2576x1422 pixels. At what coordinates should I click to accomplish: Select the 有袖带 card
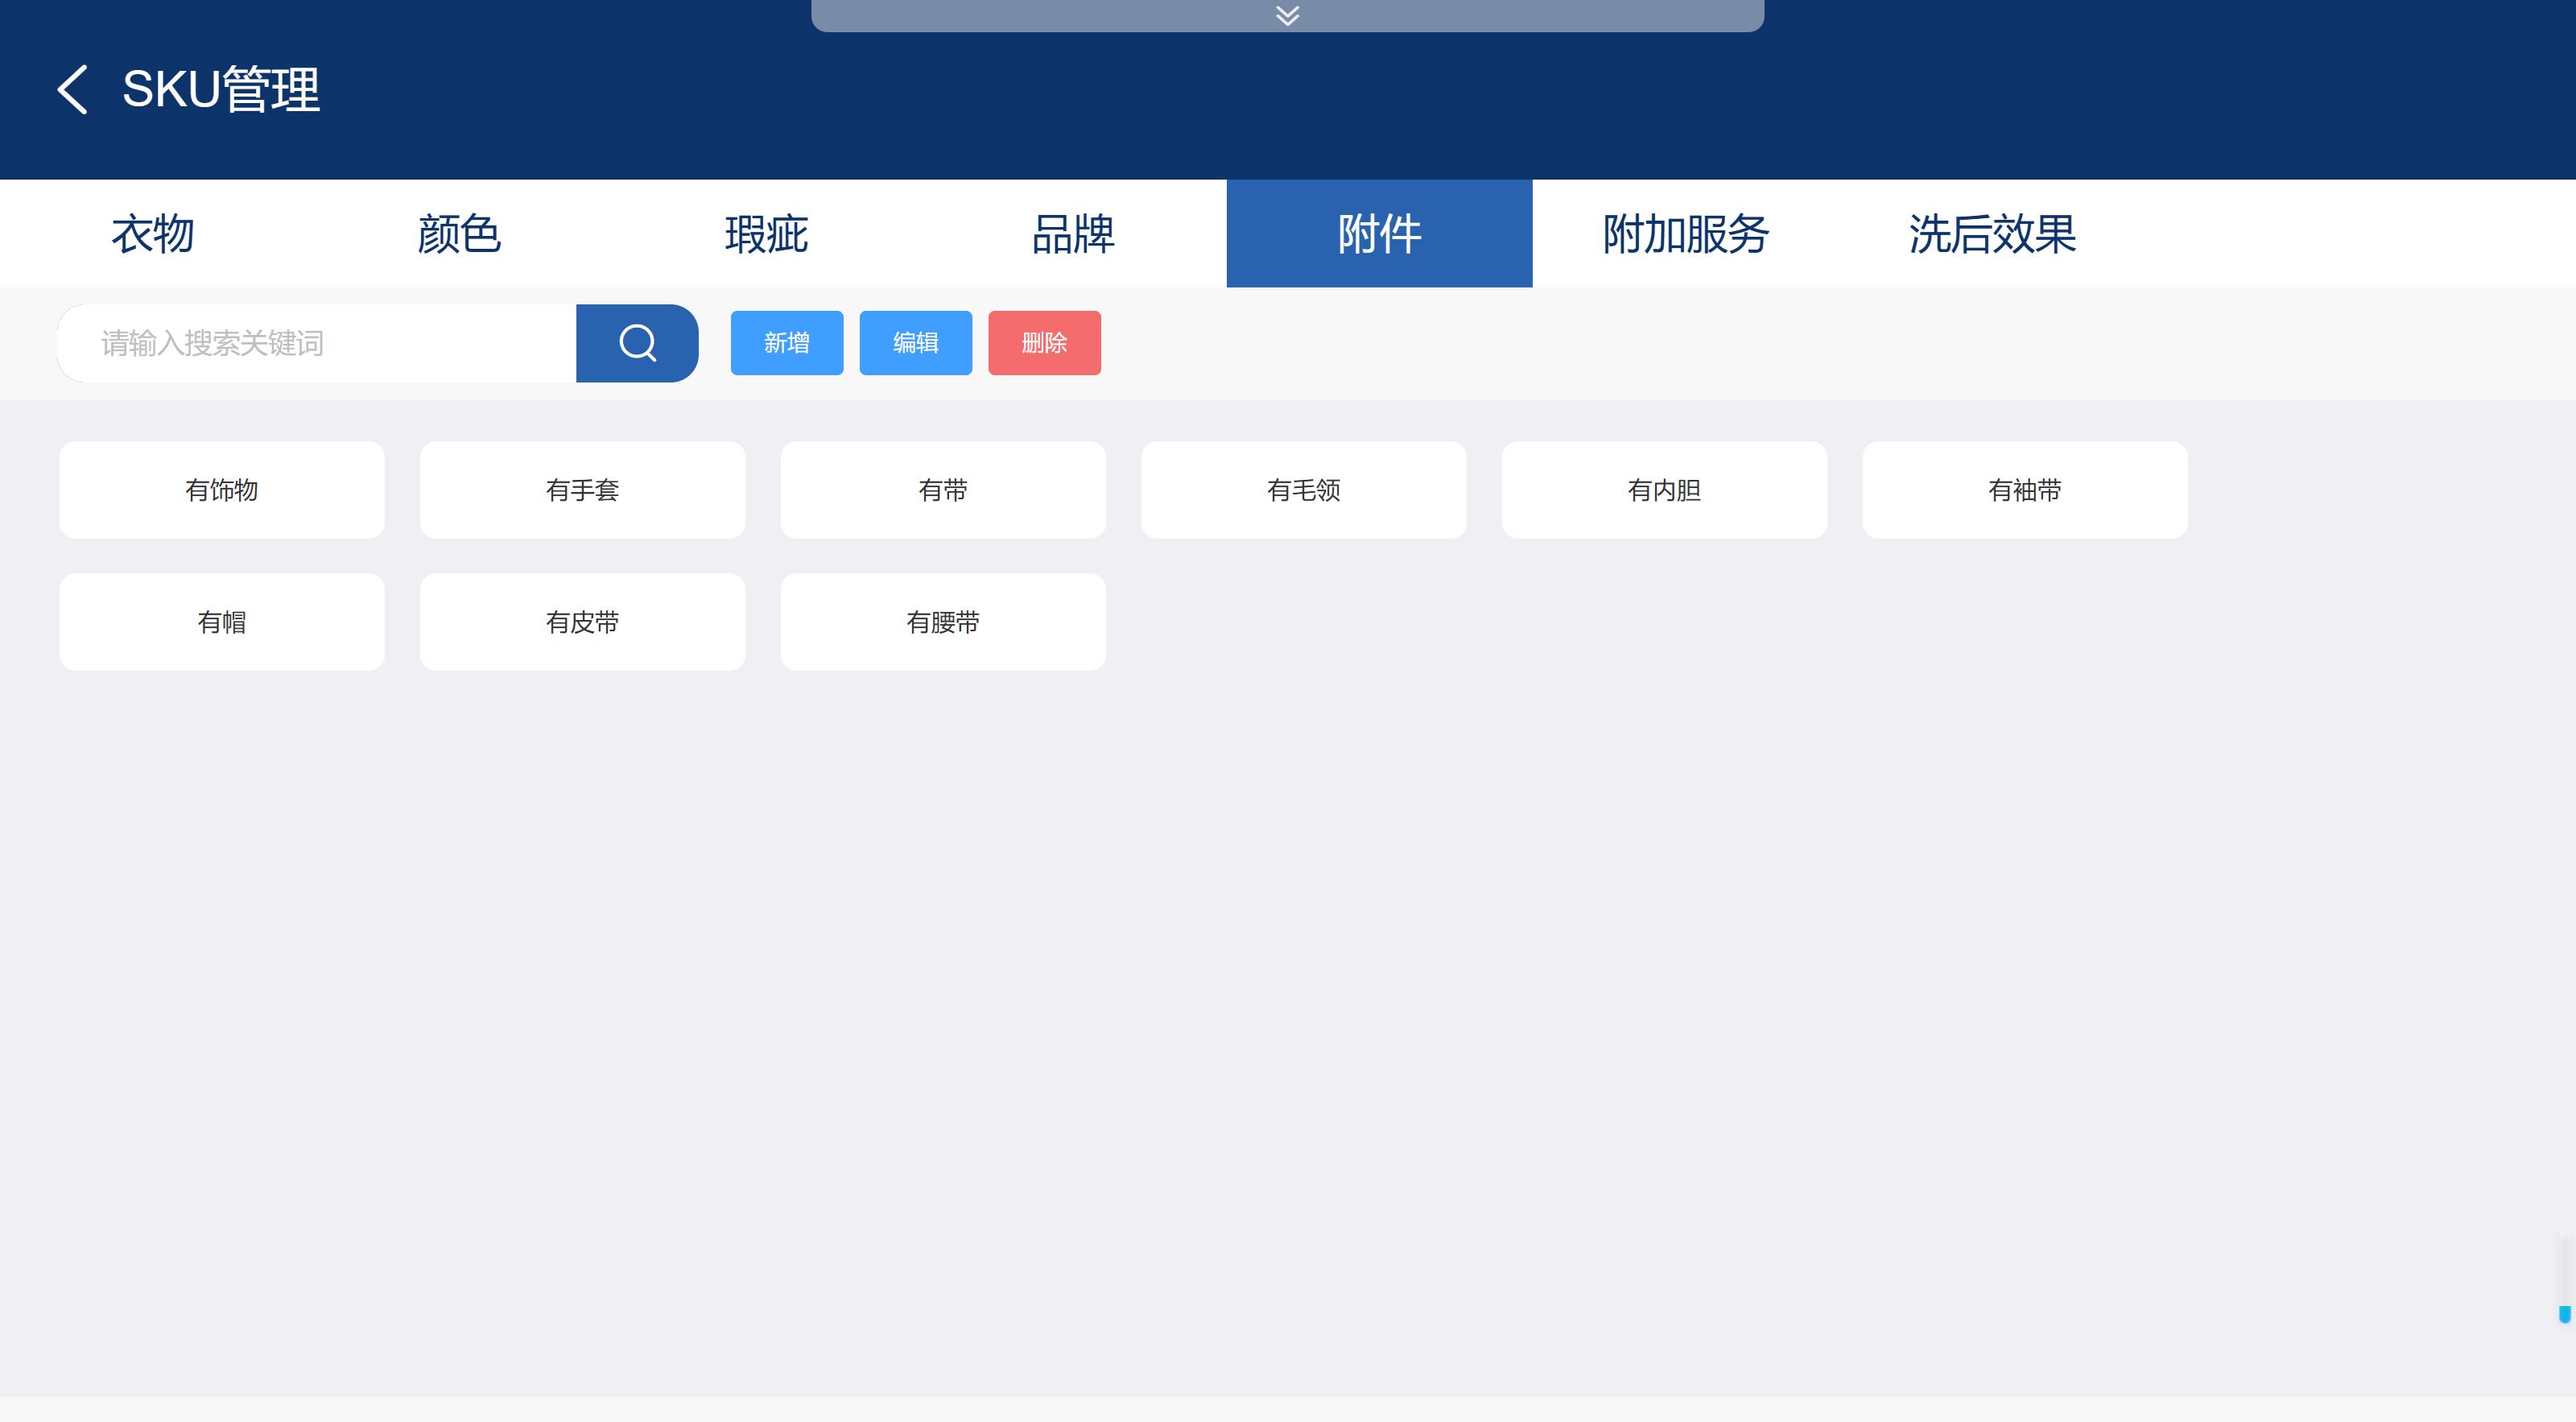coord(2024,490)
